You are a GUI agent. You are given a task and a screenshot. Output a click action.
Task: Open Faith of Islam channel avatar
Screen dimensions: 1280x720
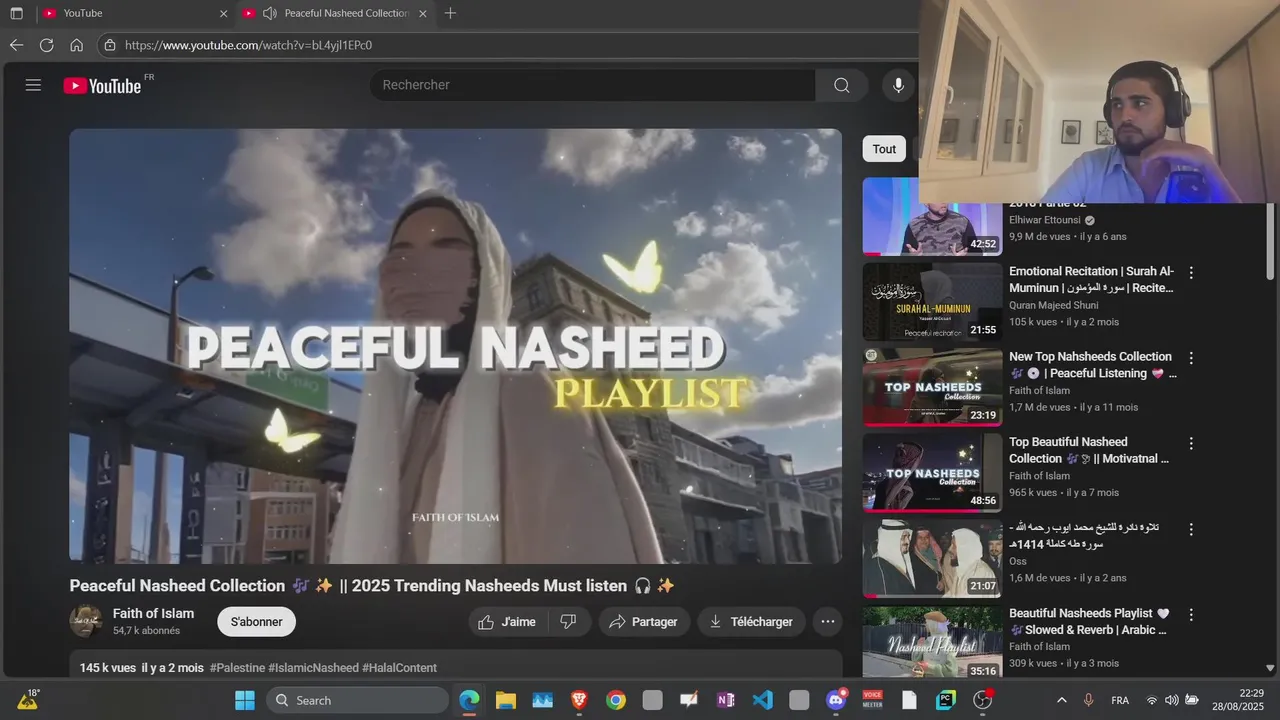pos(86,621)
